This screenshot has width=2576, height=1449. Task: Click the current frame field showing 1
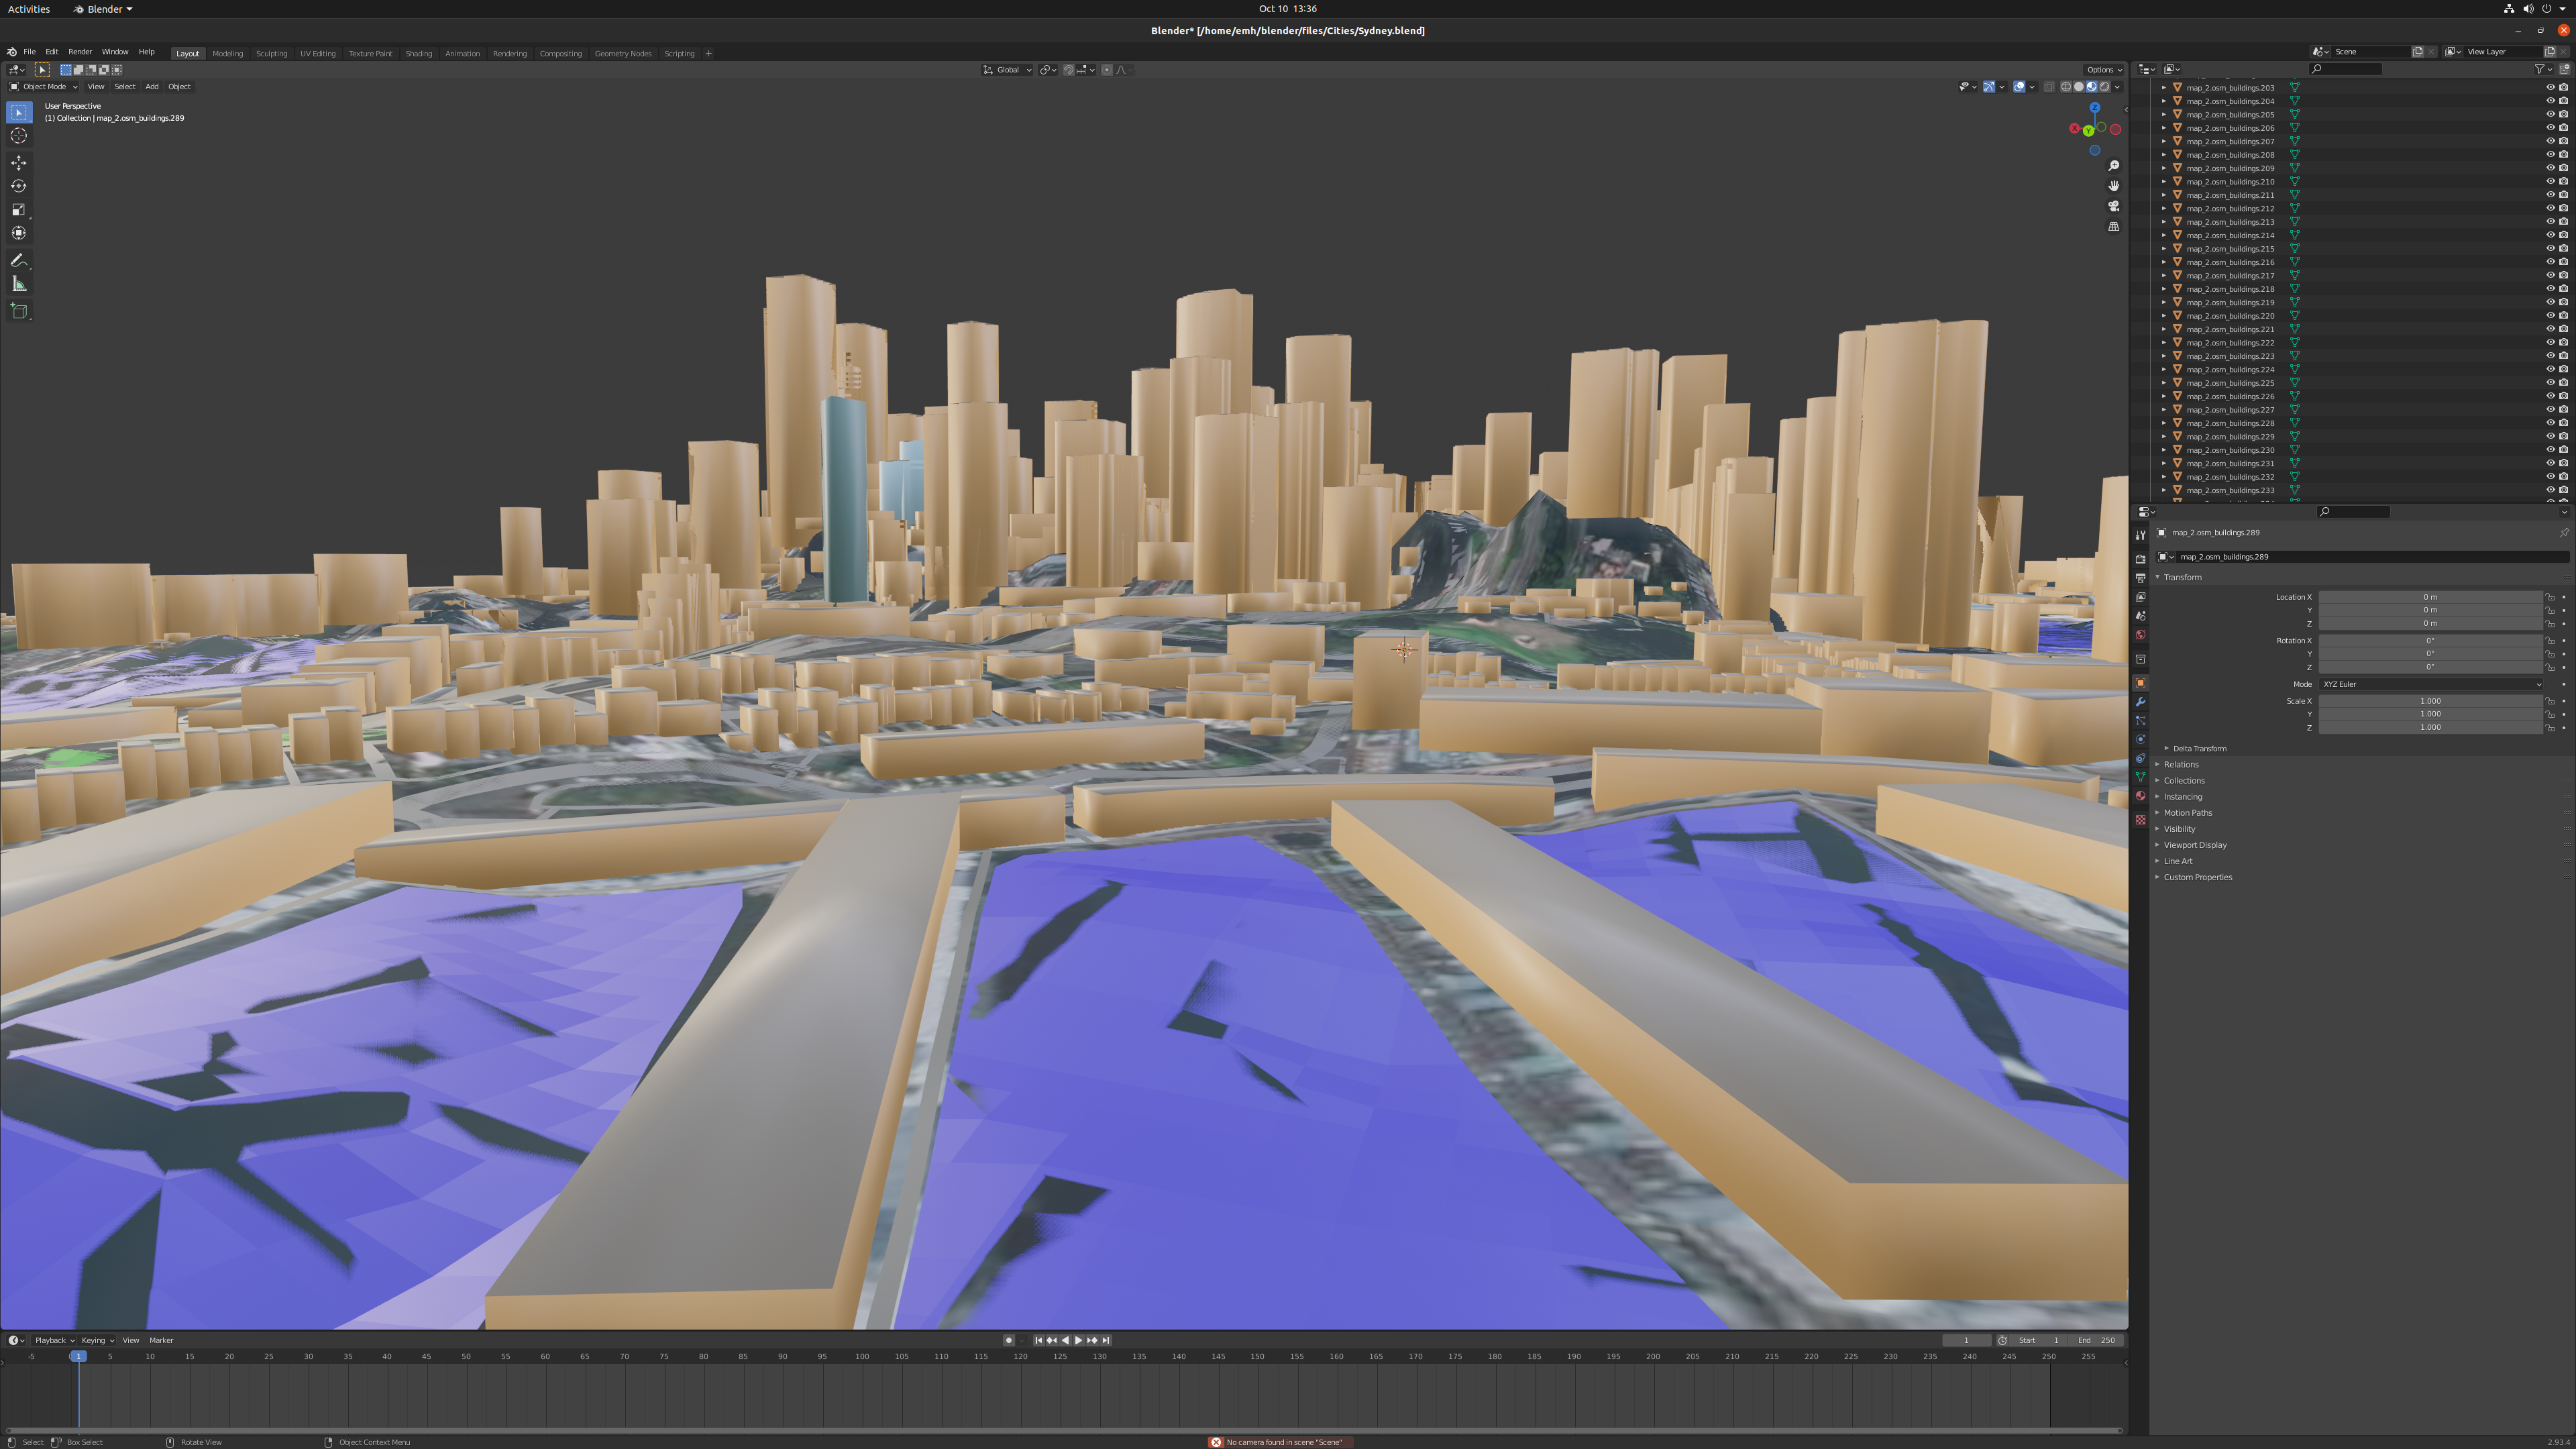1966,1341
